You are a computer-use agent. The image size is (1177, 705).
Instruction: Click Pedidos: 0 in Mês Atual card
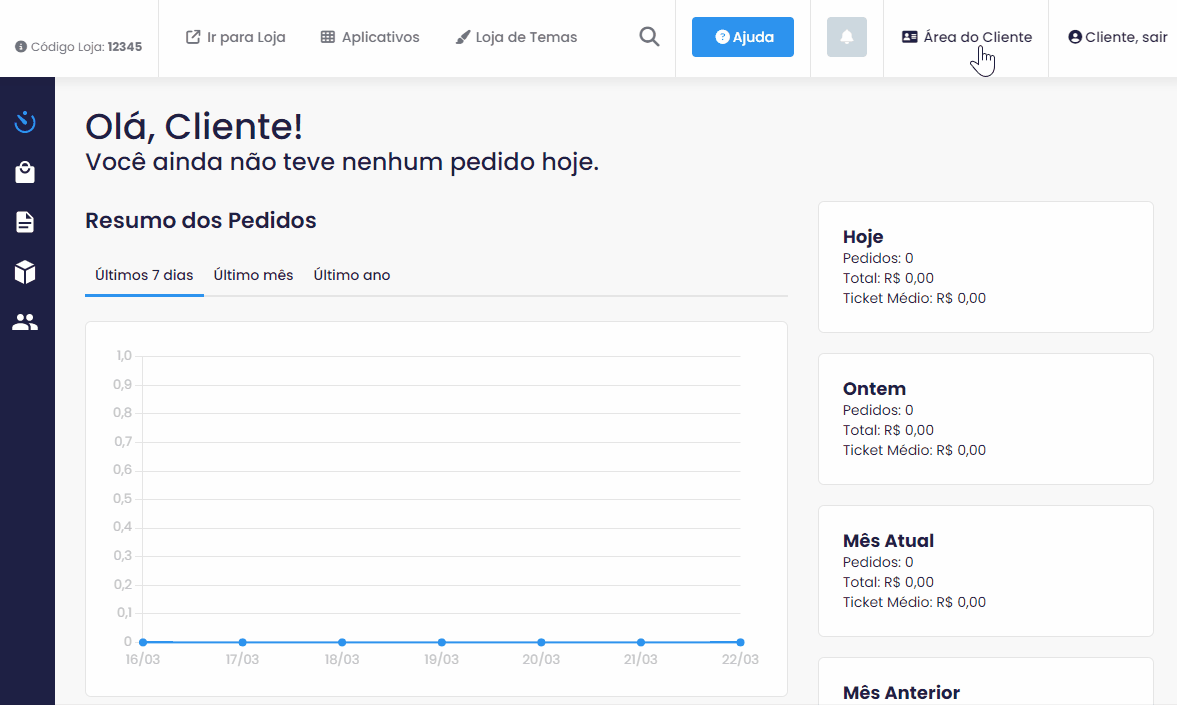coord(877,562)
